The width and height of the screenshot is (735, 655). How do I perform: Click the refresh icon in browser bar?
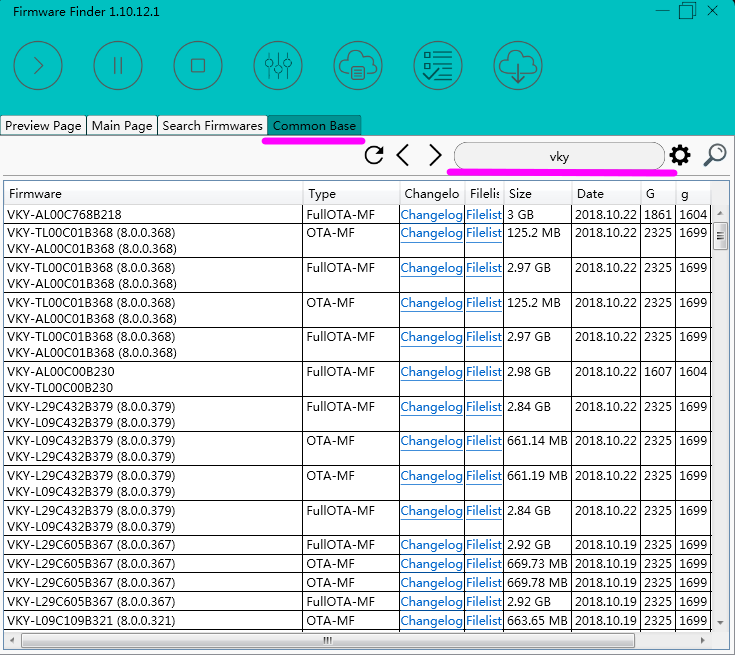(374, 155)
